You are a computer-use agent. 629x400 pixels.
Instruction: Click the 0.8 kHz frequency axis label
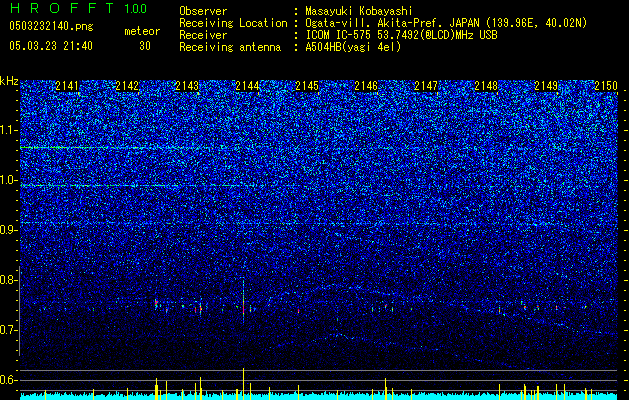[x=9, y=280]
